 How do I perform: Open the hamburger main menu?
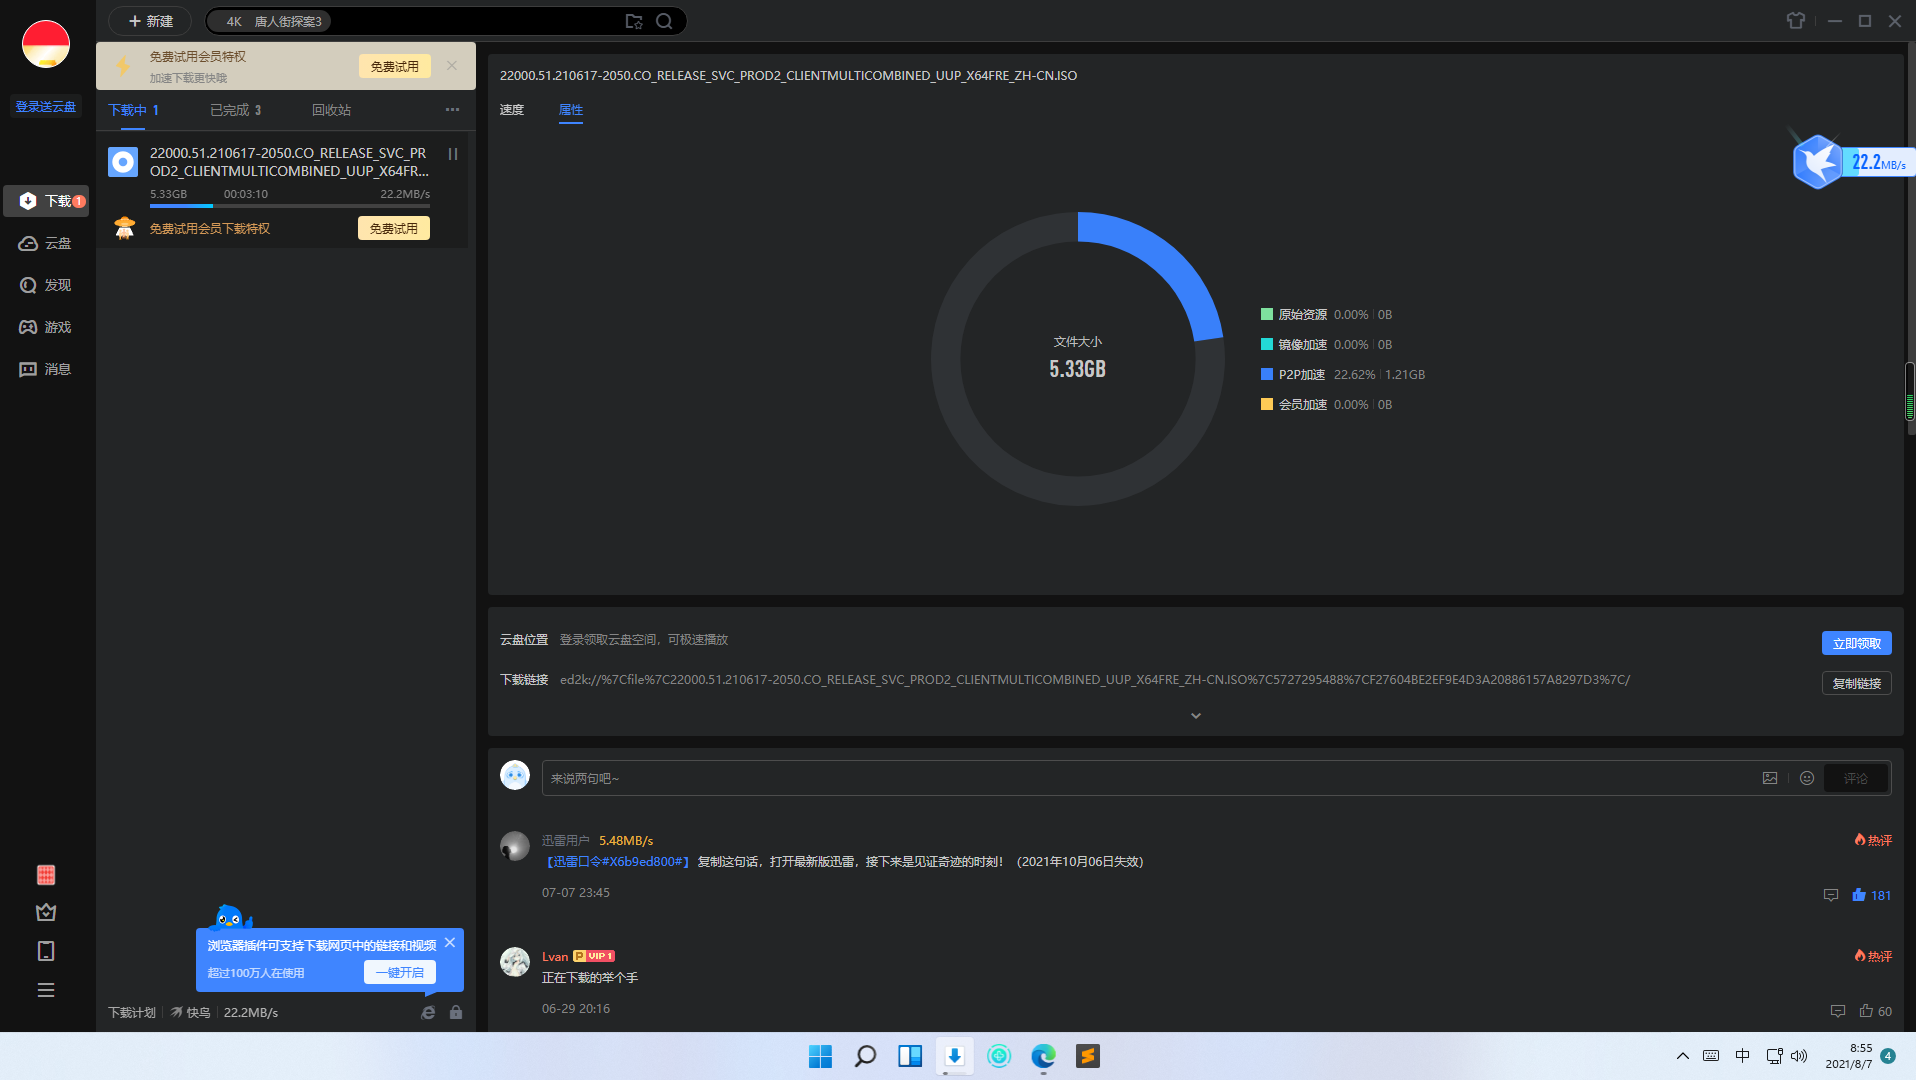(46, 990)
